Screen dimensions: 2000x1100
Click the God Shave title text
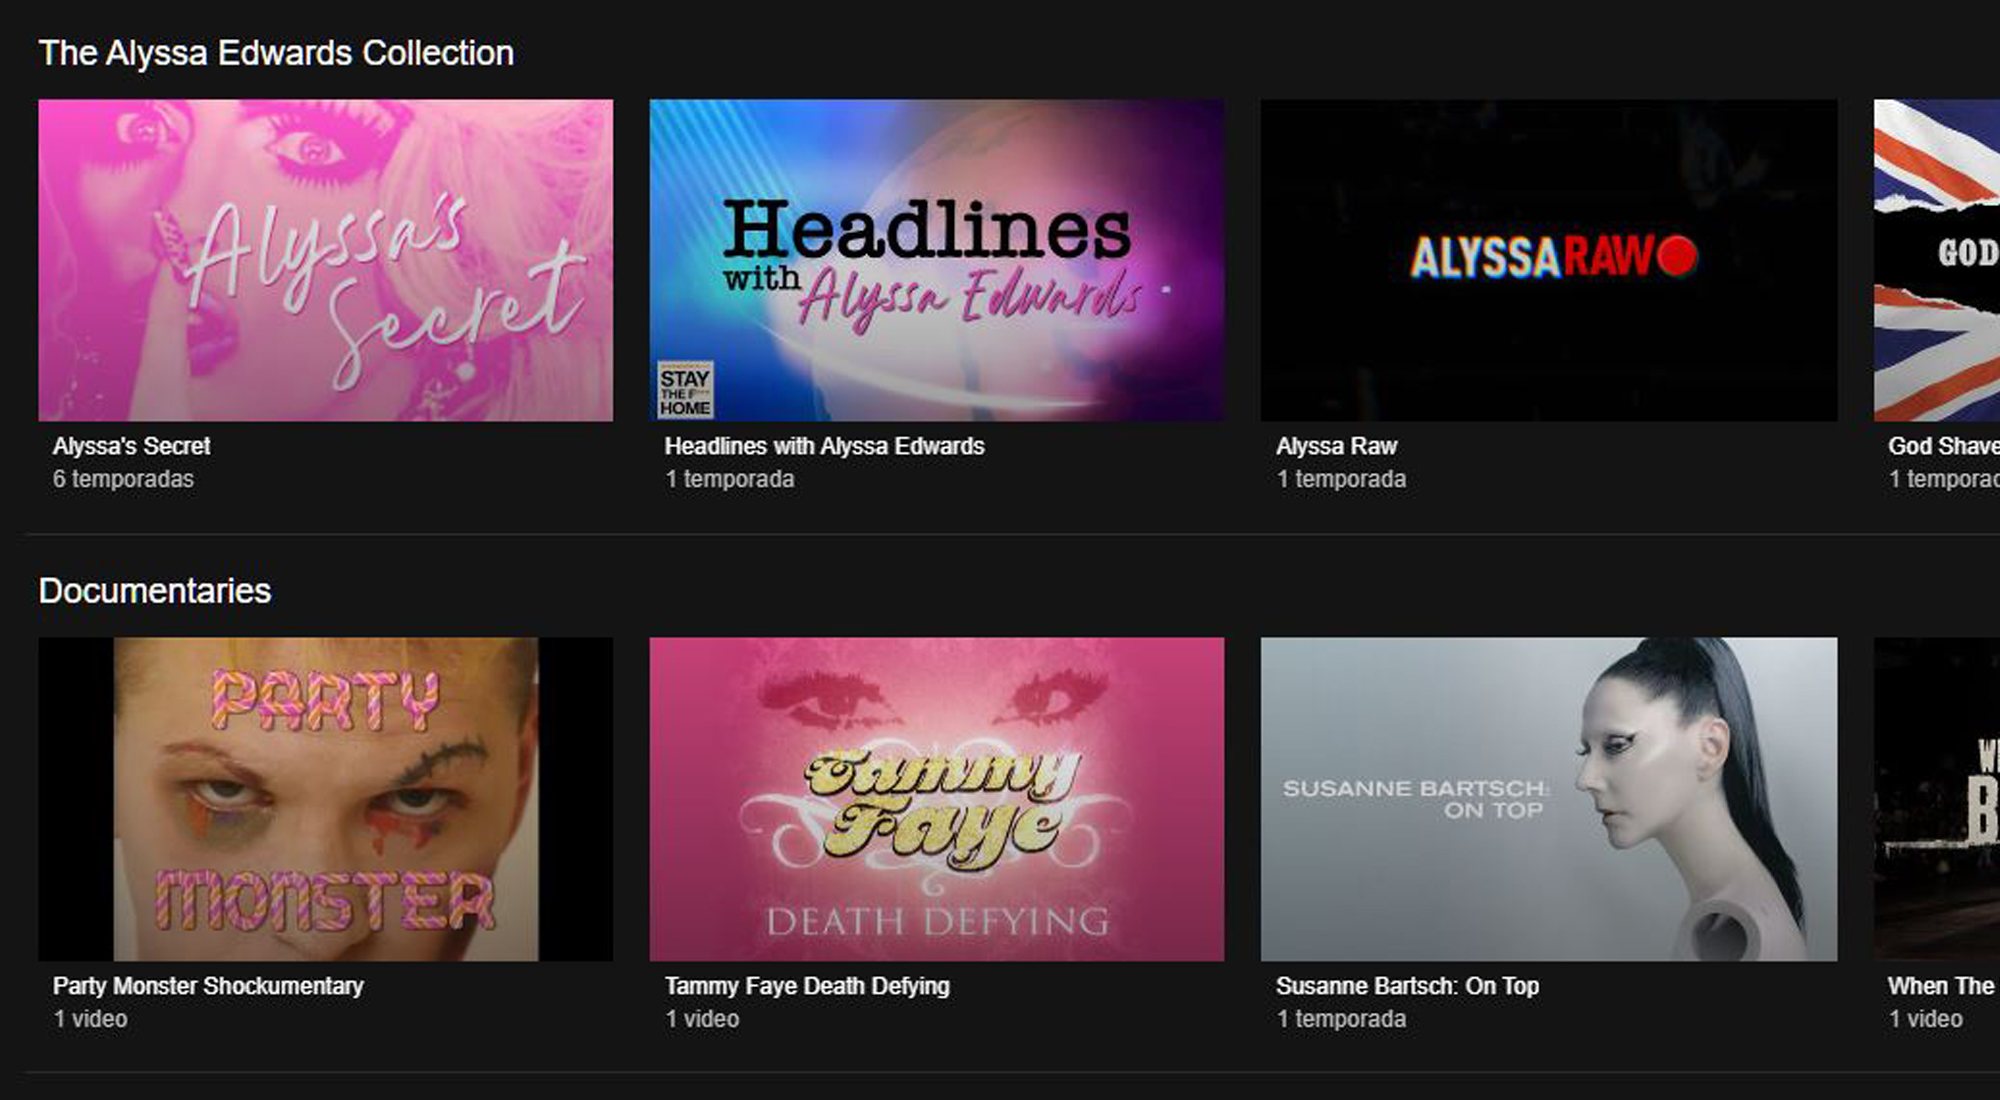(x=1942, y=446)
